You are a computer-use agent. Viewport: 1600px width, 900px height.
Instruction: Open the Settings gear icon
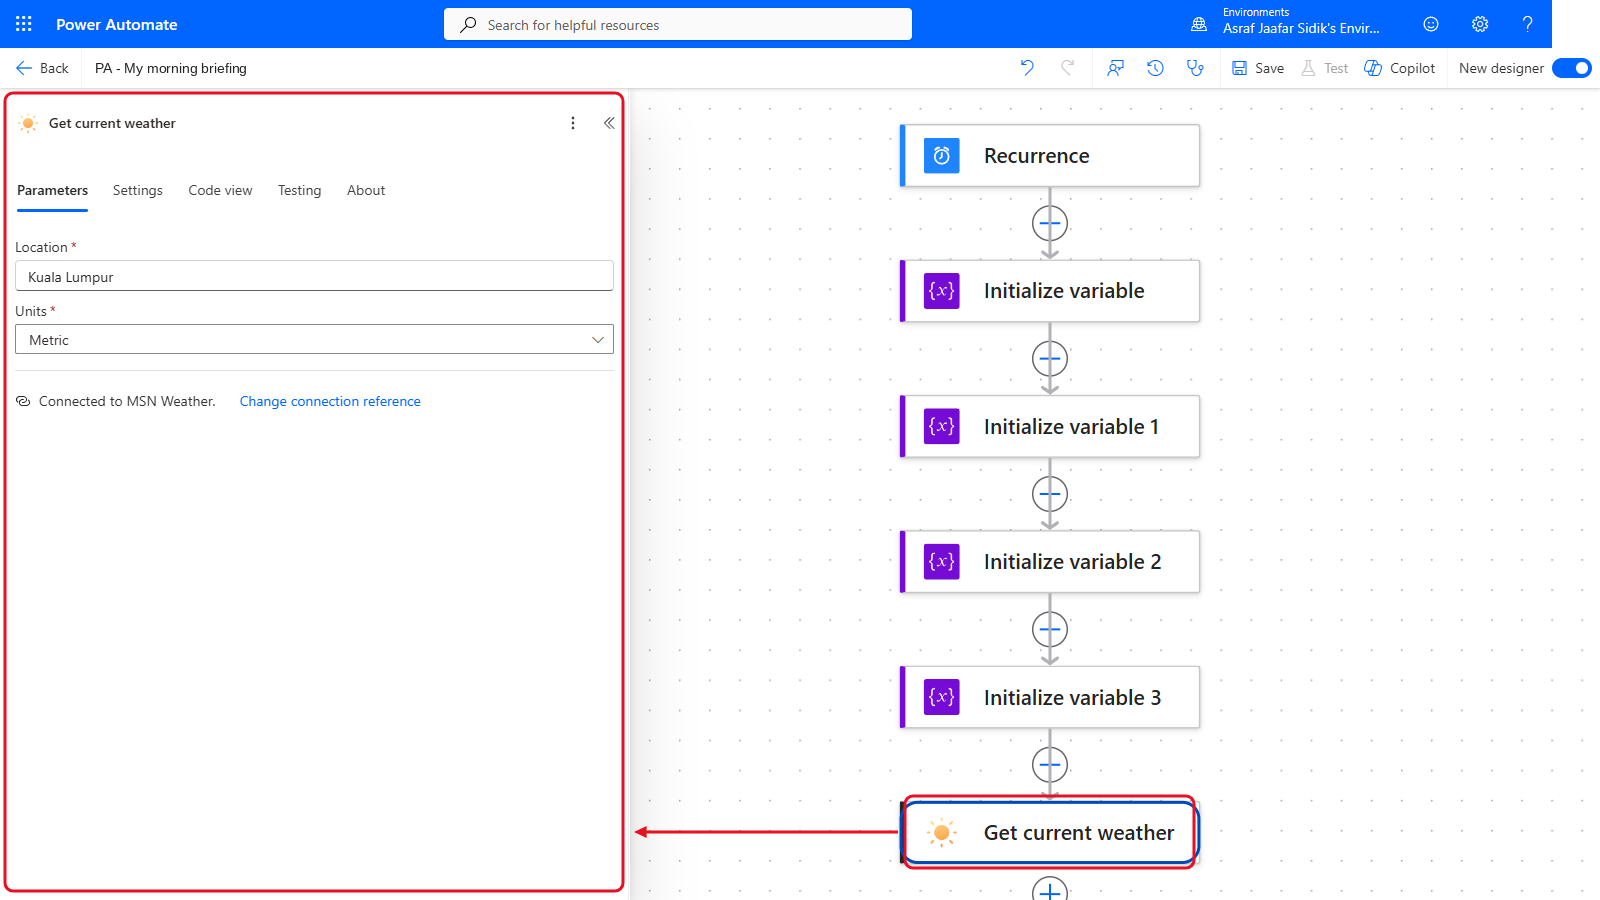(1480, 24)
